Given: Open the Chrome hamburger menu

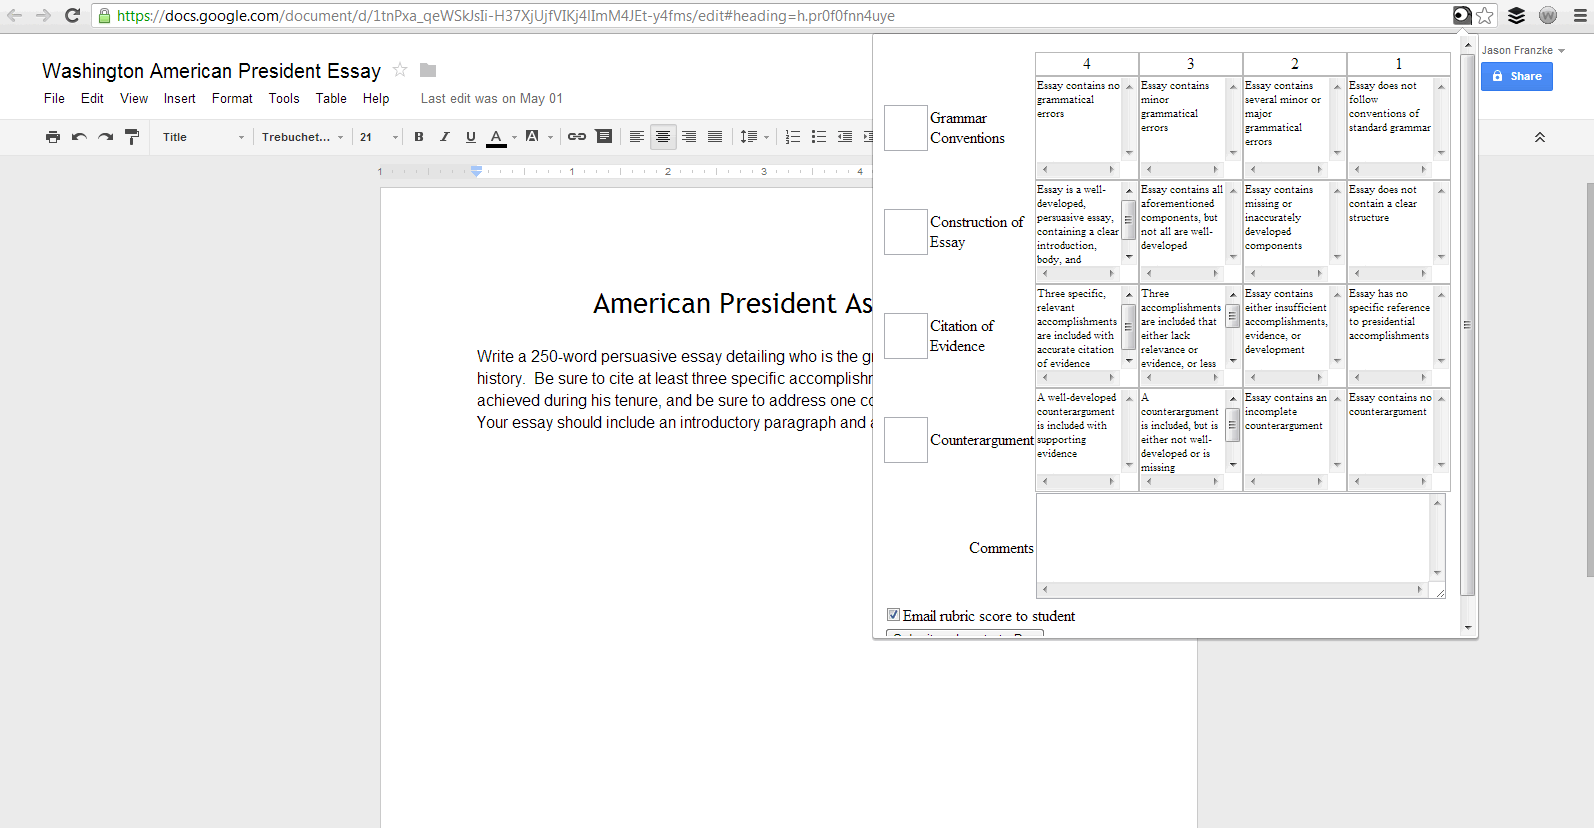Looking at the screenshot, I should click(x=1579, y=15).
